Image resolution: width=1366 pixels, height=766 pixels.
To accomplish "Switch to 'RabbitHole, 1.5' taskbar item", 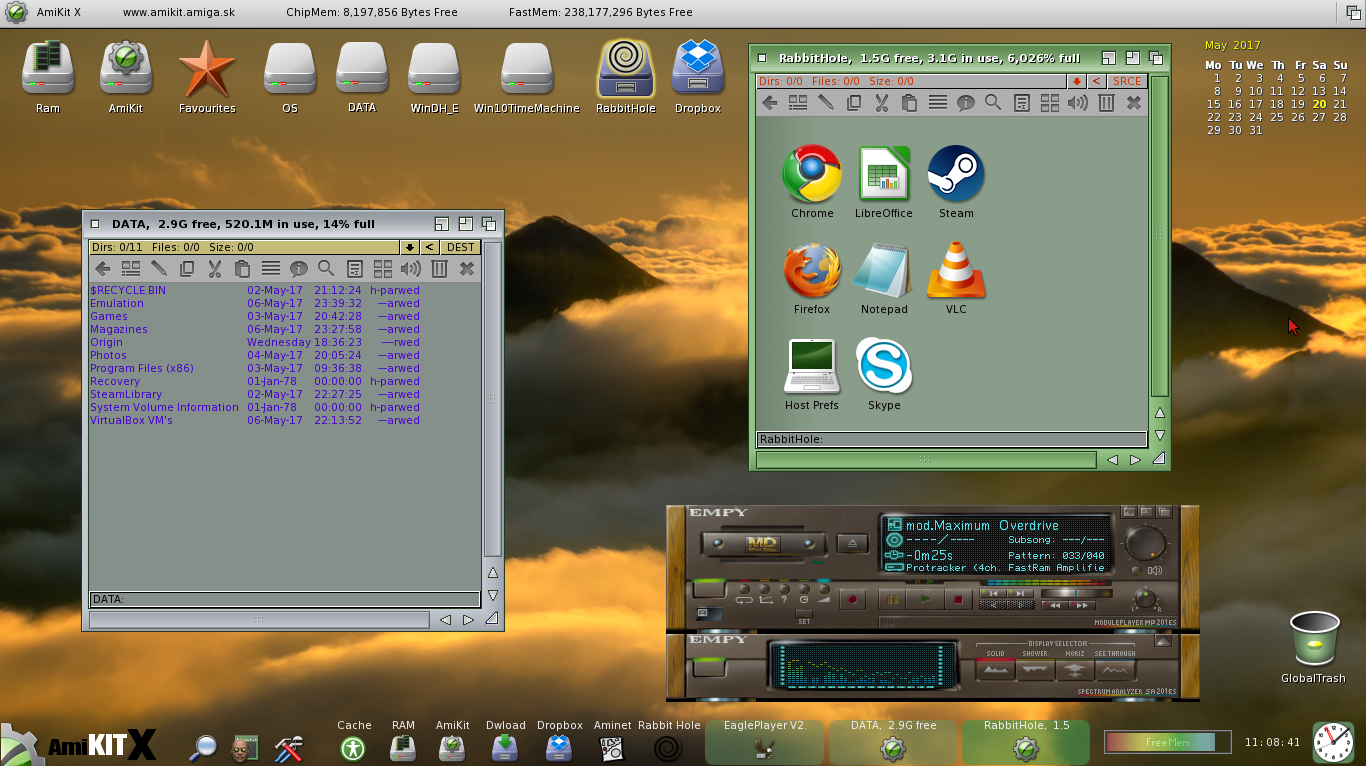I will point(1026,741).
